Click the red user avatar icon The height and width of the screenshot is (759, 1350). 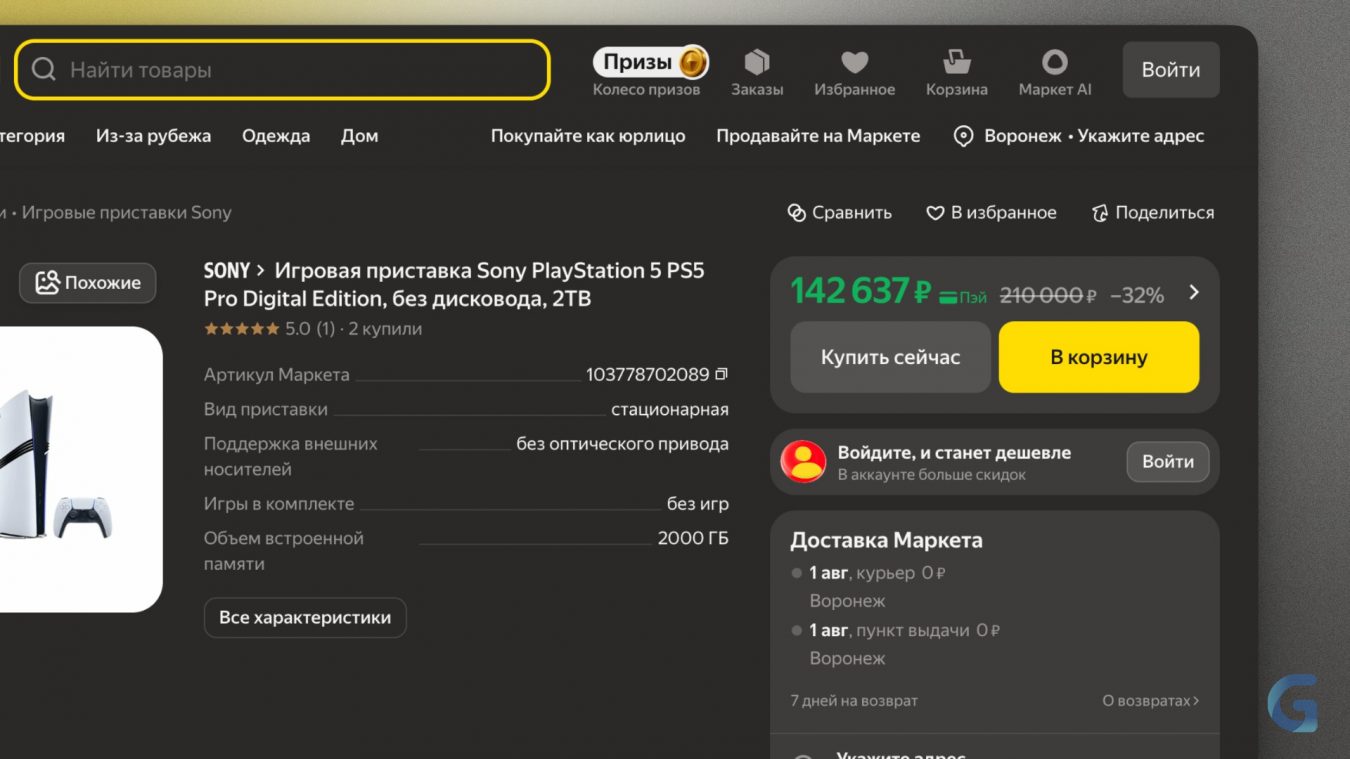[x=803, y=462]
